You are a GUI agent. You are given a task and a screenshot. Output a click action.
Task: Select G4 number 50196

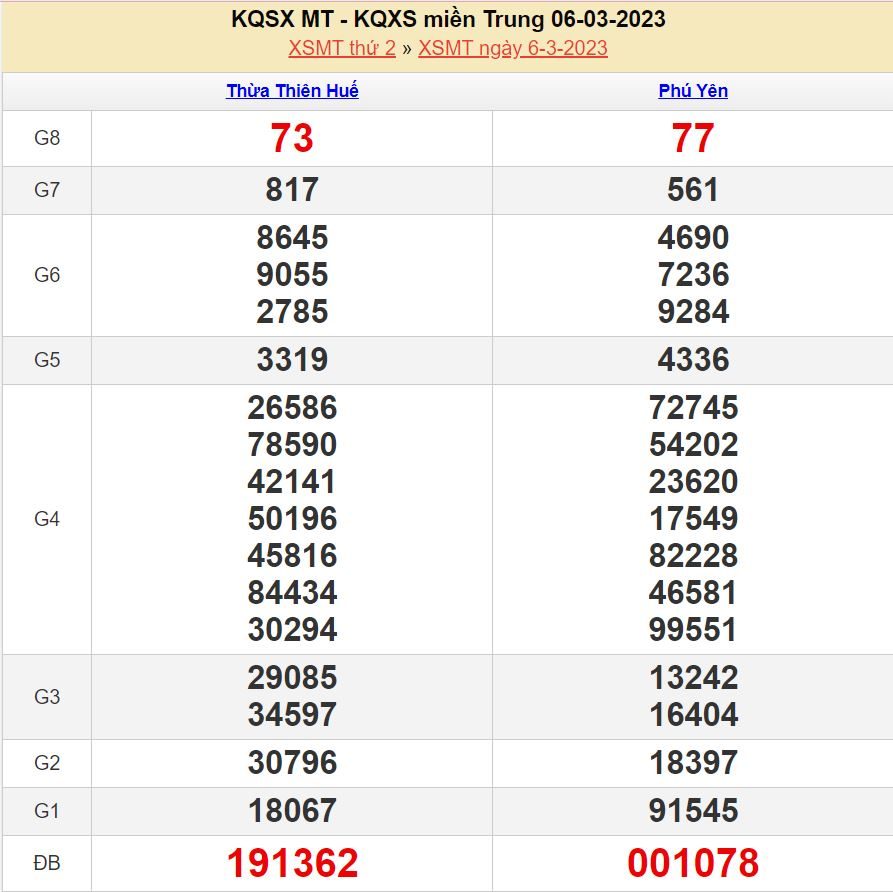click(292, 519)
